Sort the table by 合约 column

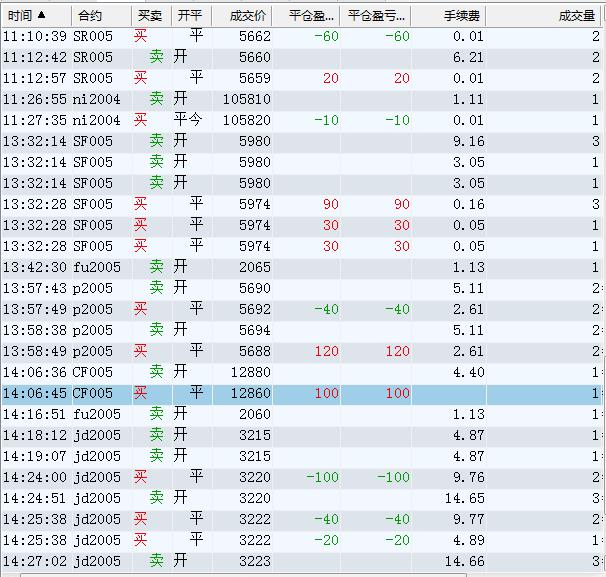(x=90, y=16)
